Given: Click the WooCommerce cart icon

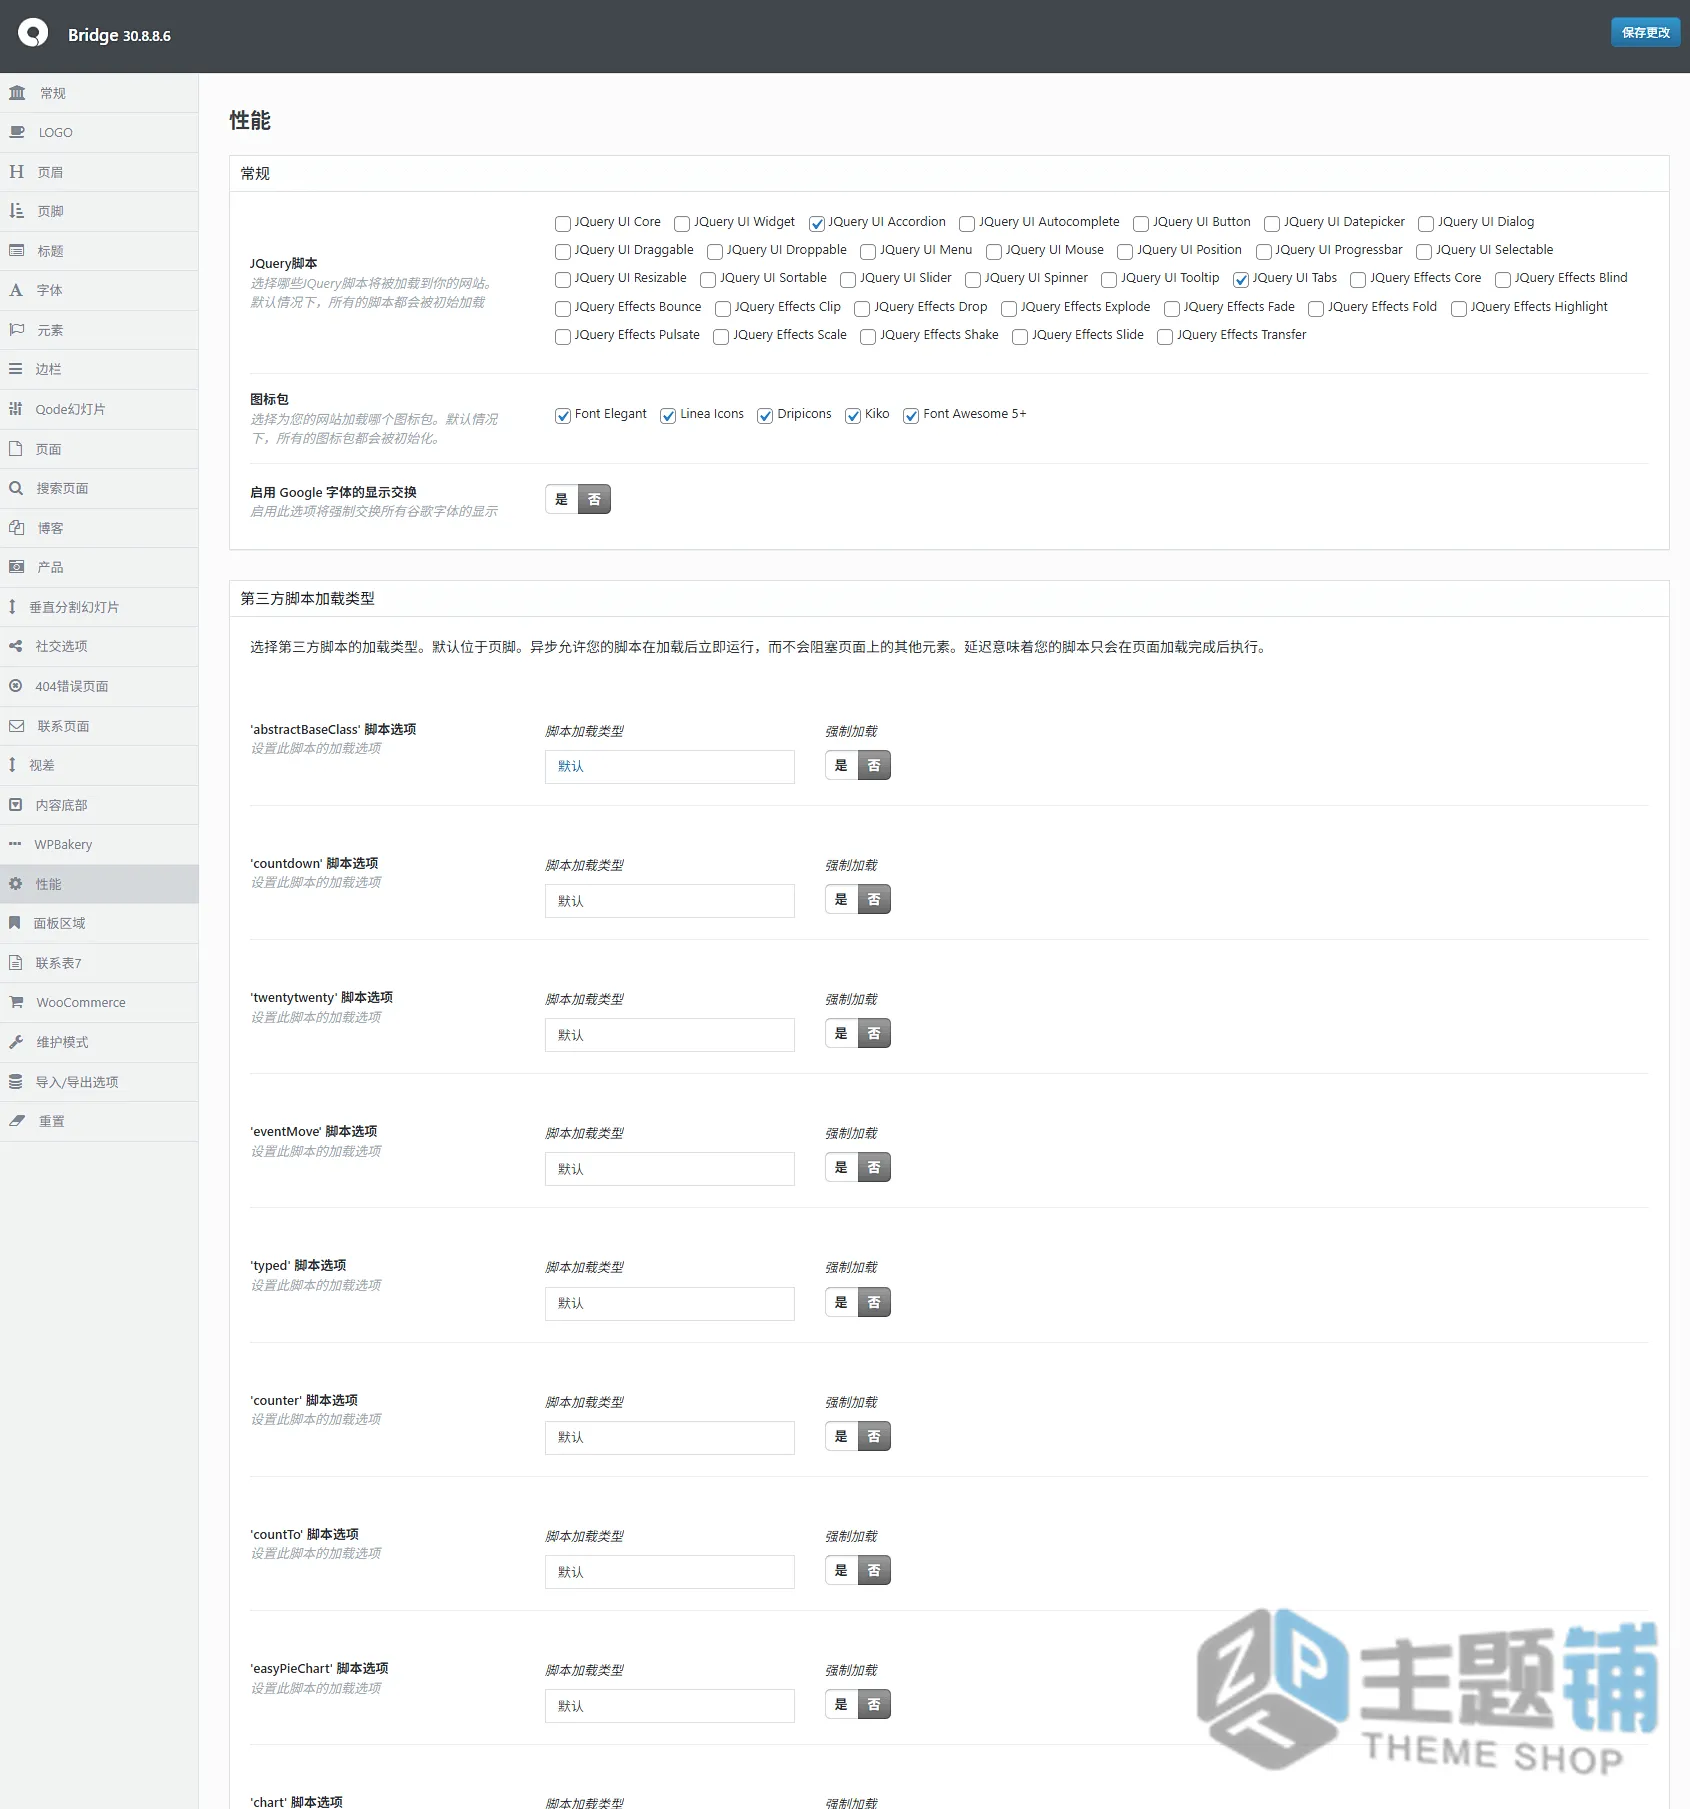Looking at the screenshot, I should pyautogui.click(x=17, y=1002).
